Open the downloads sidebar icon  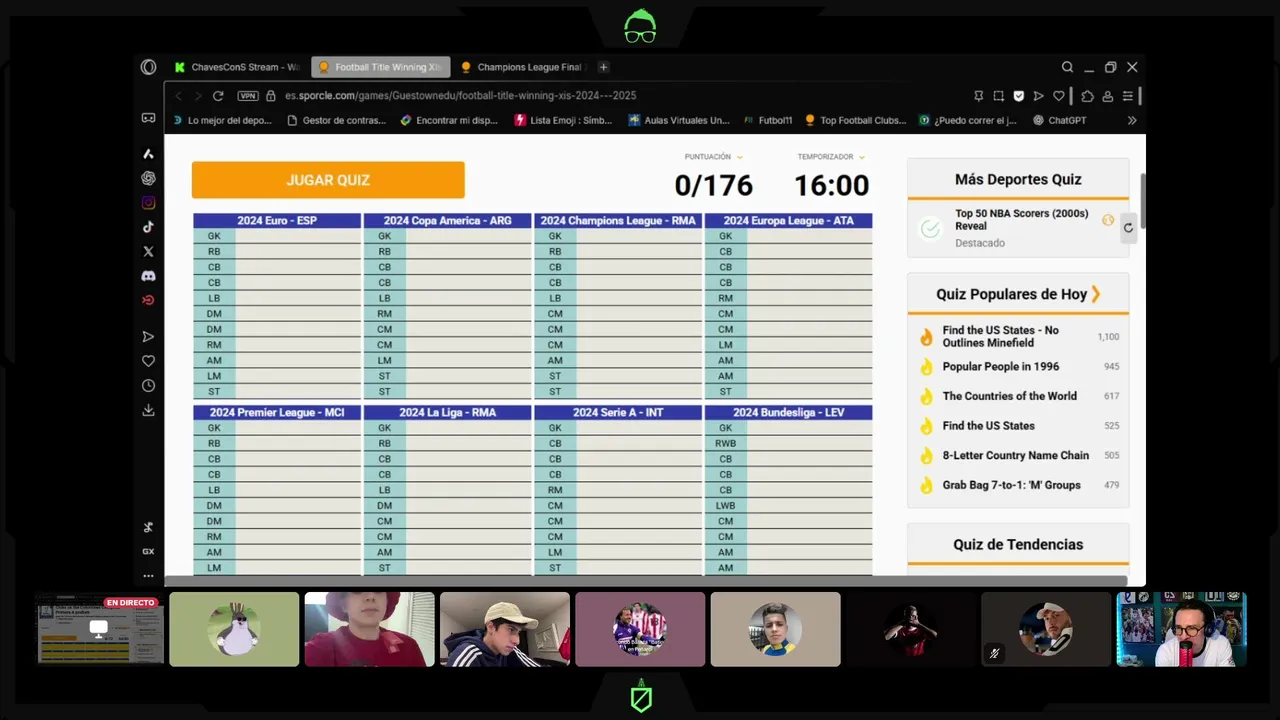[148, 410]
